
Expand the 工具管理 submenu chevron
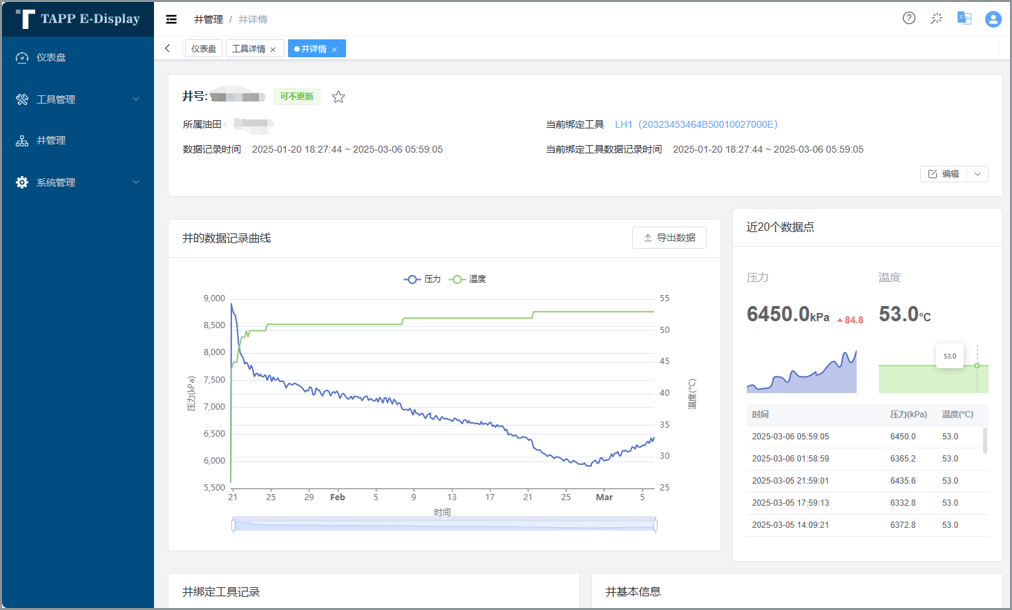tap(136, 99)
